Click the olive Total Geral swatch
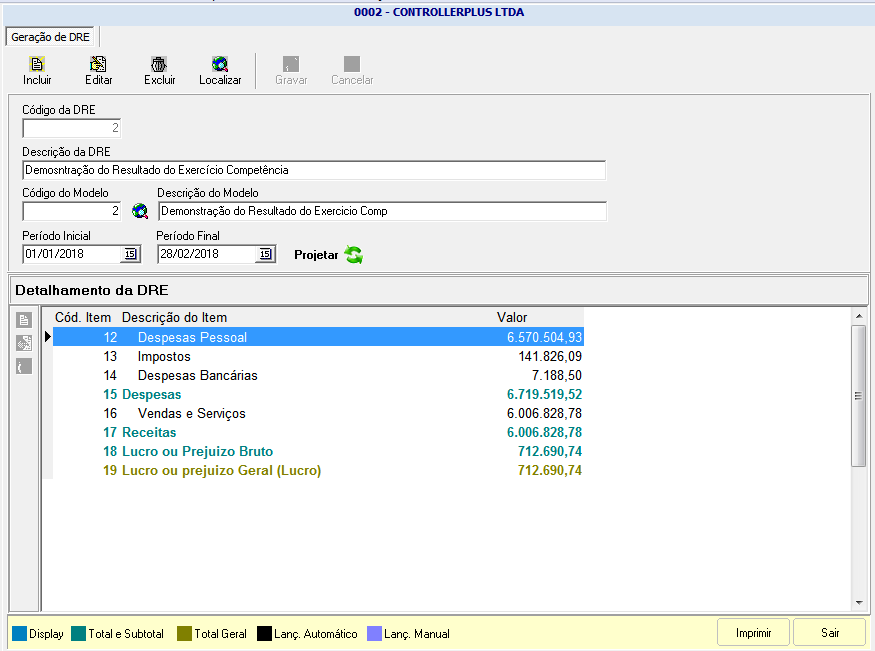Screen dimensions: 875x651 [x=184, y=634]
